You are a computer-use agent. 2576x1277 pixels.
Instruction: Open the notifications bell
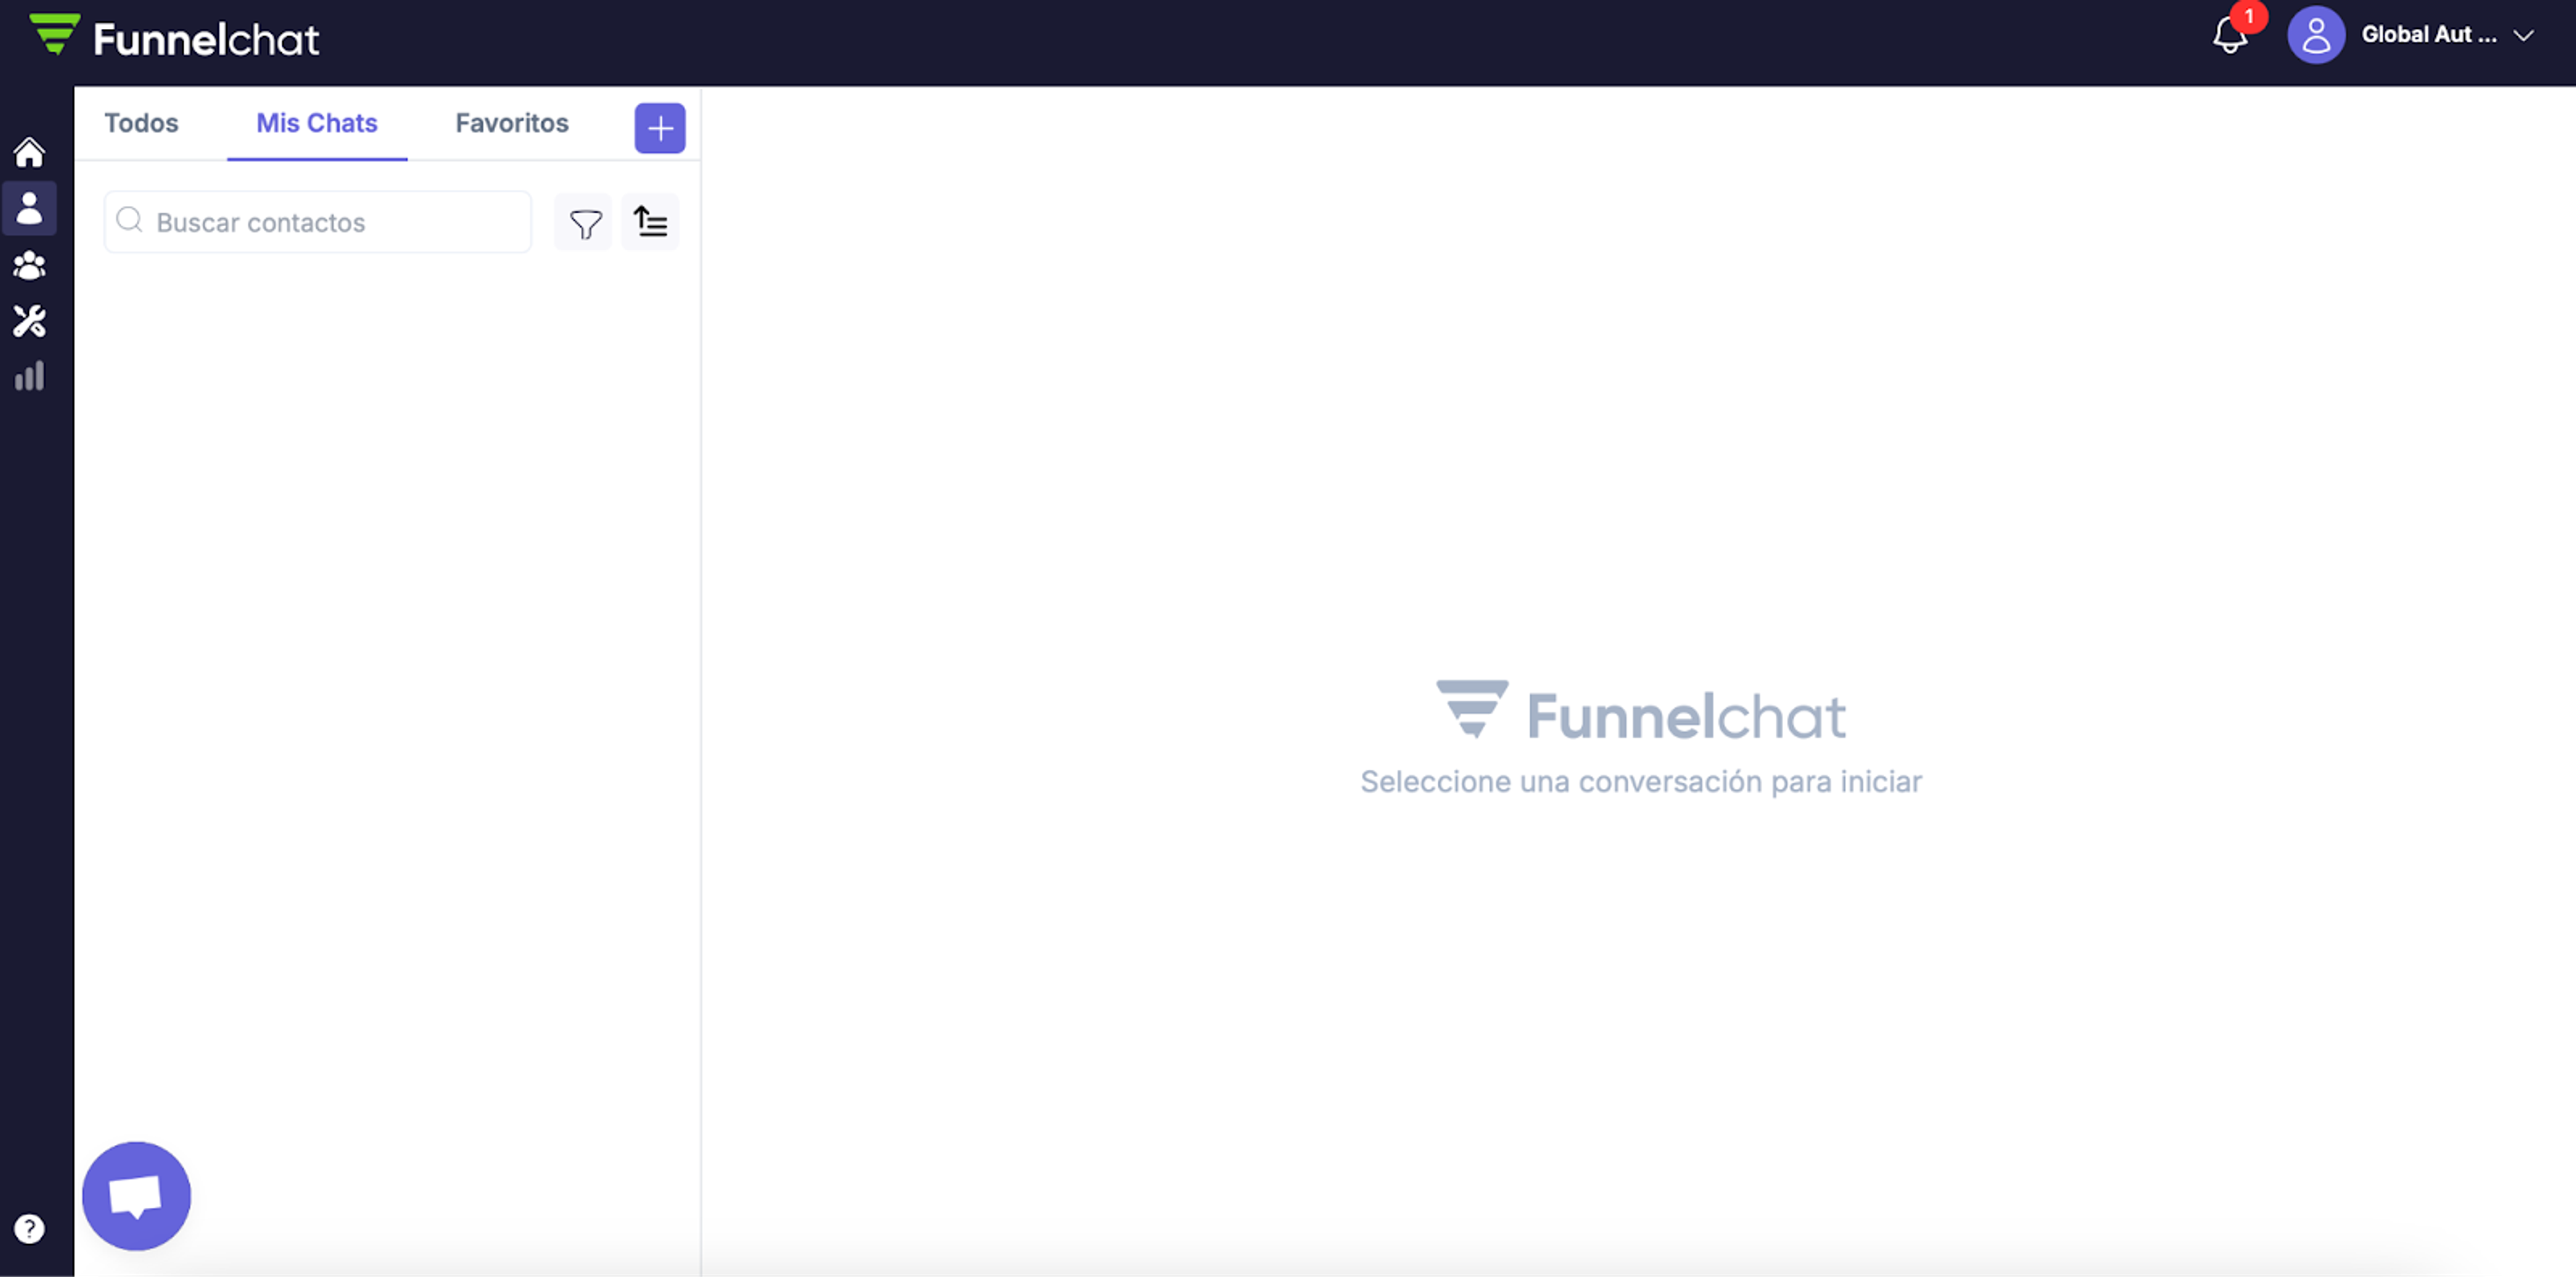click(2230, 36)
